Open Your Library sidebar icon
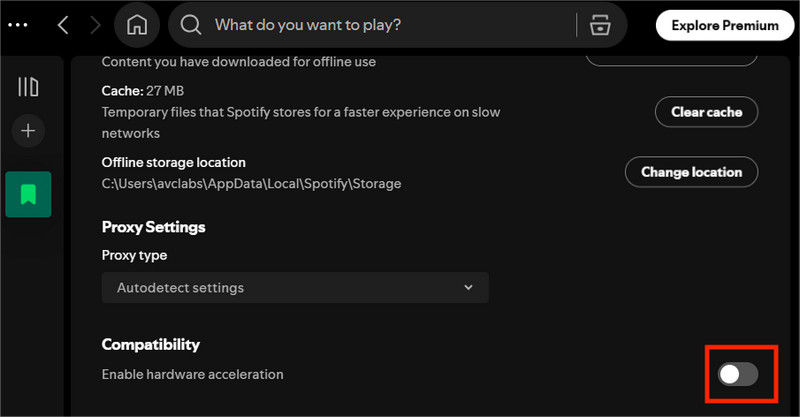 [x=28, y=87]
